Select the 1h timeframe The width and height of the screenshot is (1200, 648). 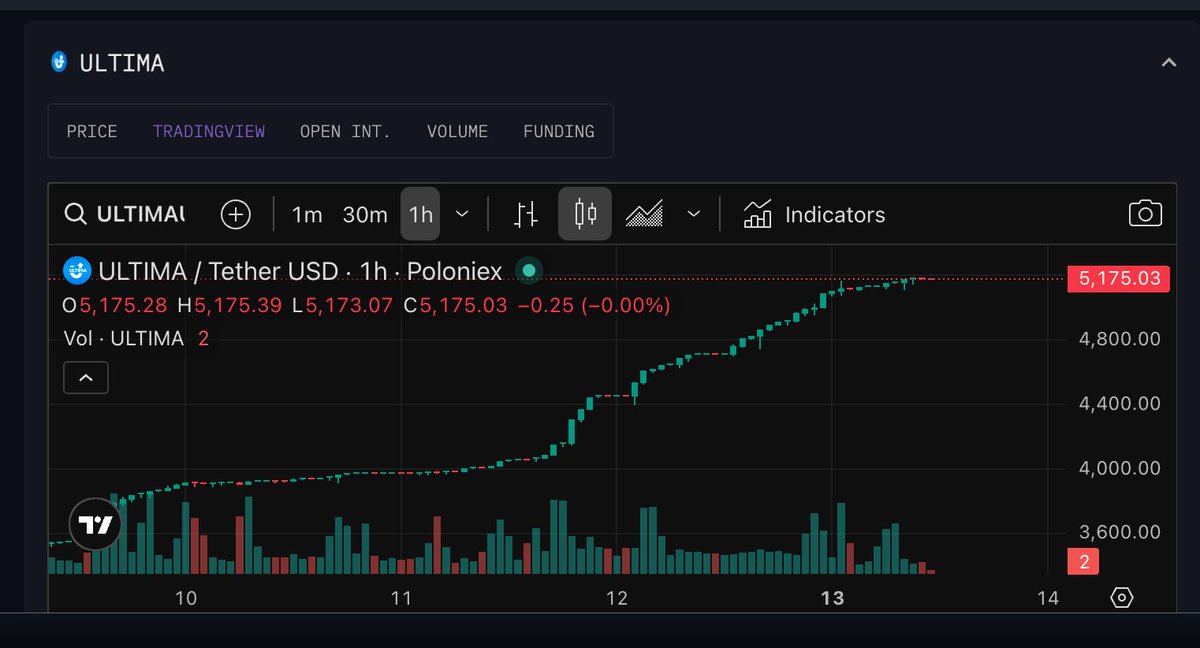point(421,214)
